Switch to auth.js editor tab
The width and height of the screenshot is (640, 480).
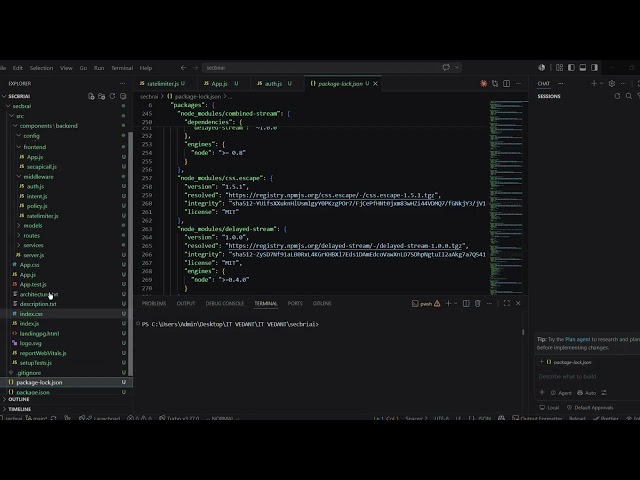[273, 83]
